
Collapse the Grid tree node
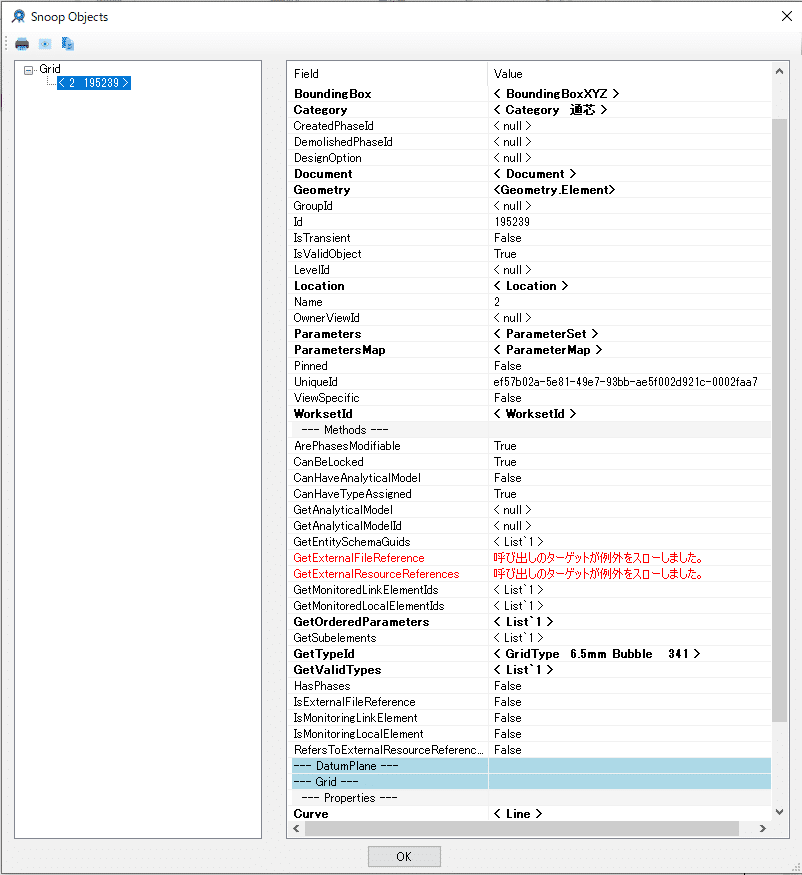coord(30,68)
